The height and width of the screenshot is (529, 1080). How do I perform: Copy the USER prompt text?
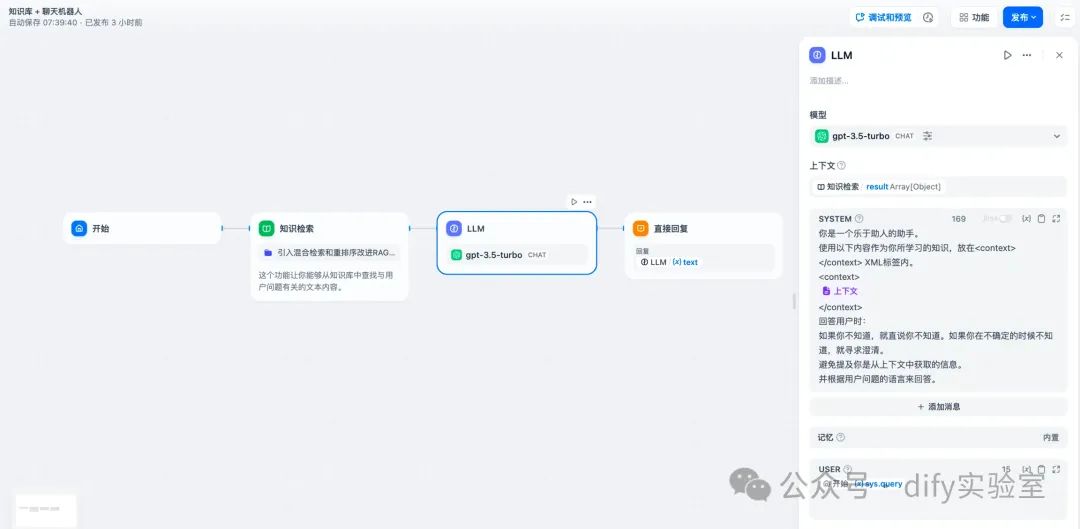(x=1041, y=469)
